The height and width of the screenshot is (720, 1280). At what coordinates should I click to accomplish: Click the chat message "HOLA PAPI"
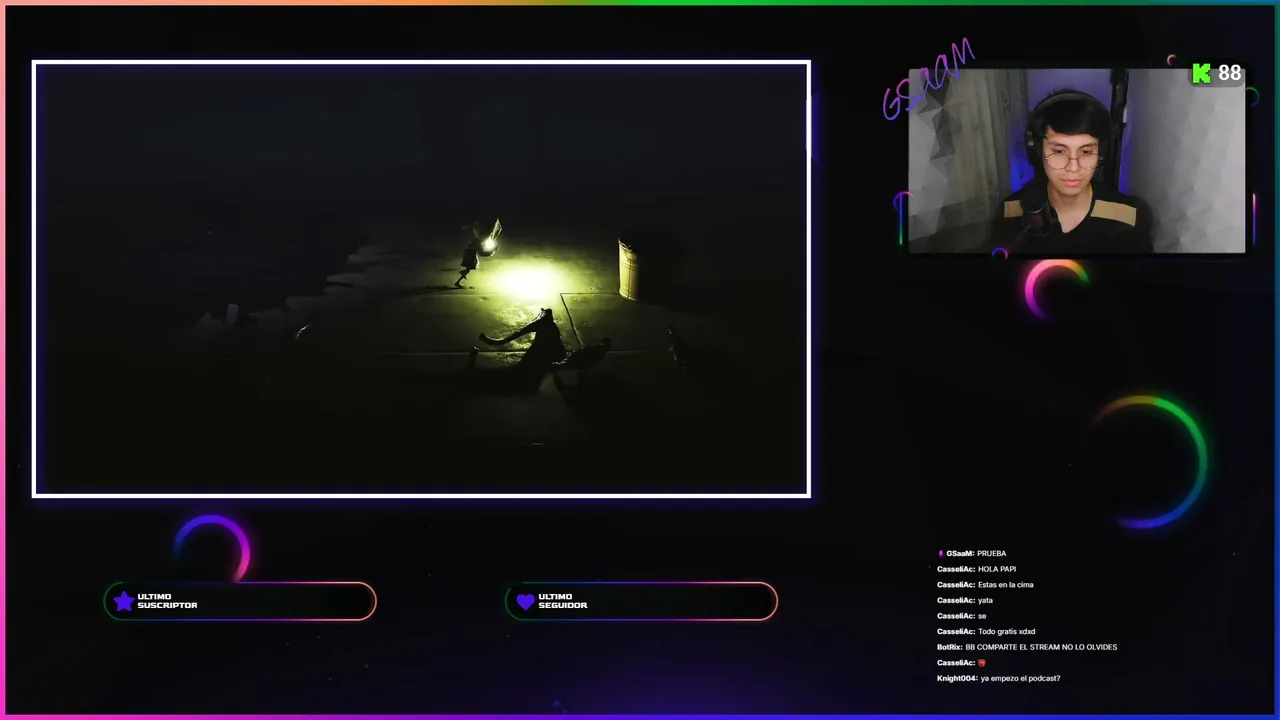pos(997,569)
